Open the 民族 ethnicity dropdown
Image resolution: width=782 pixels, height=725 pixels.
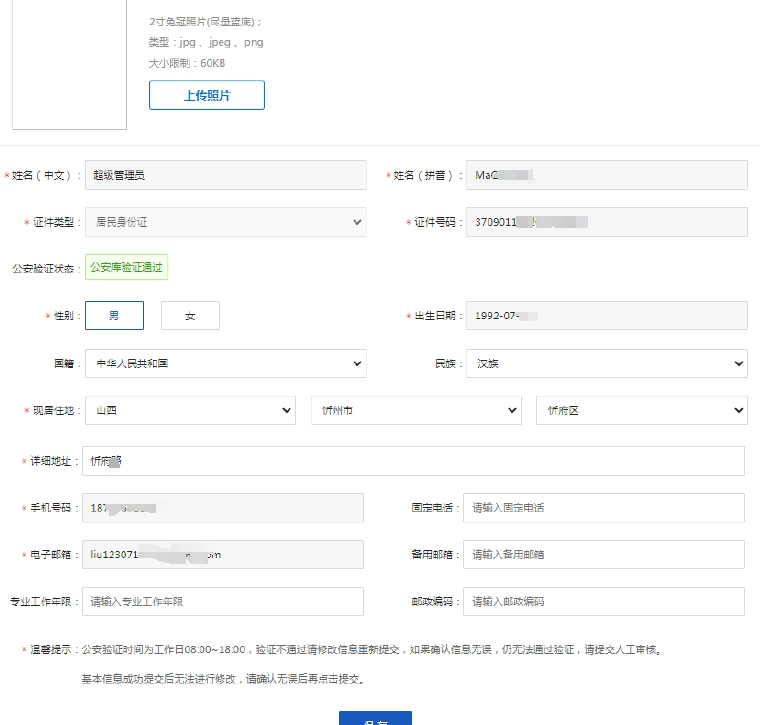tap(606, 363)
